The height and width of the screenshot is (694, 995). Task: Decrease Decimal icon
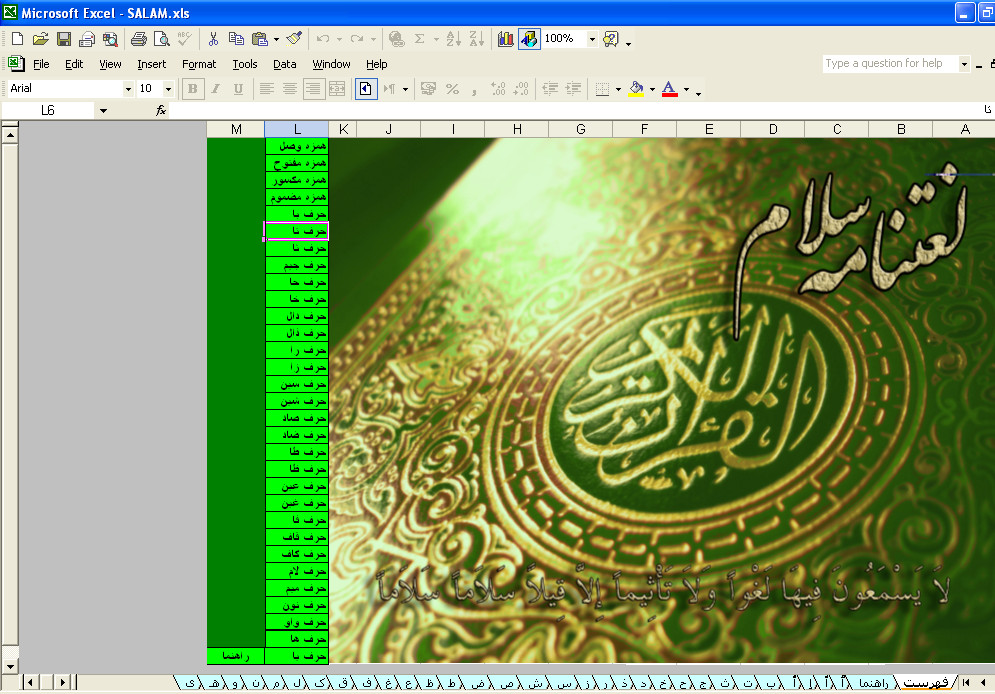521,89
